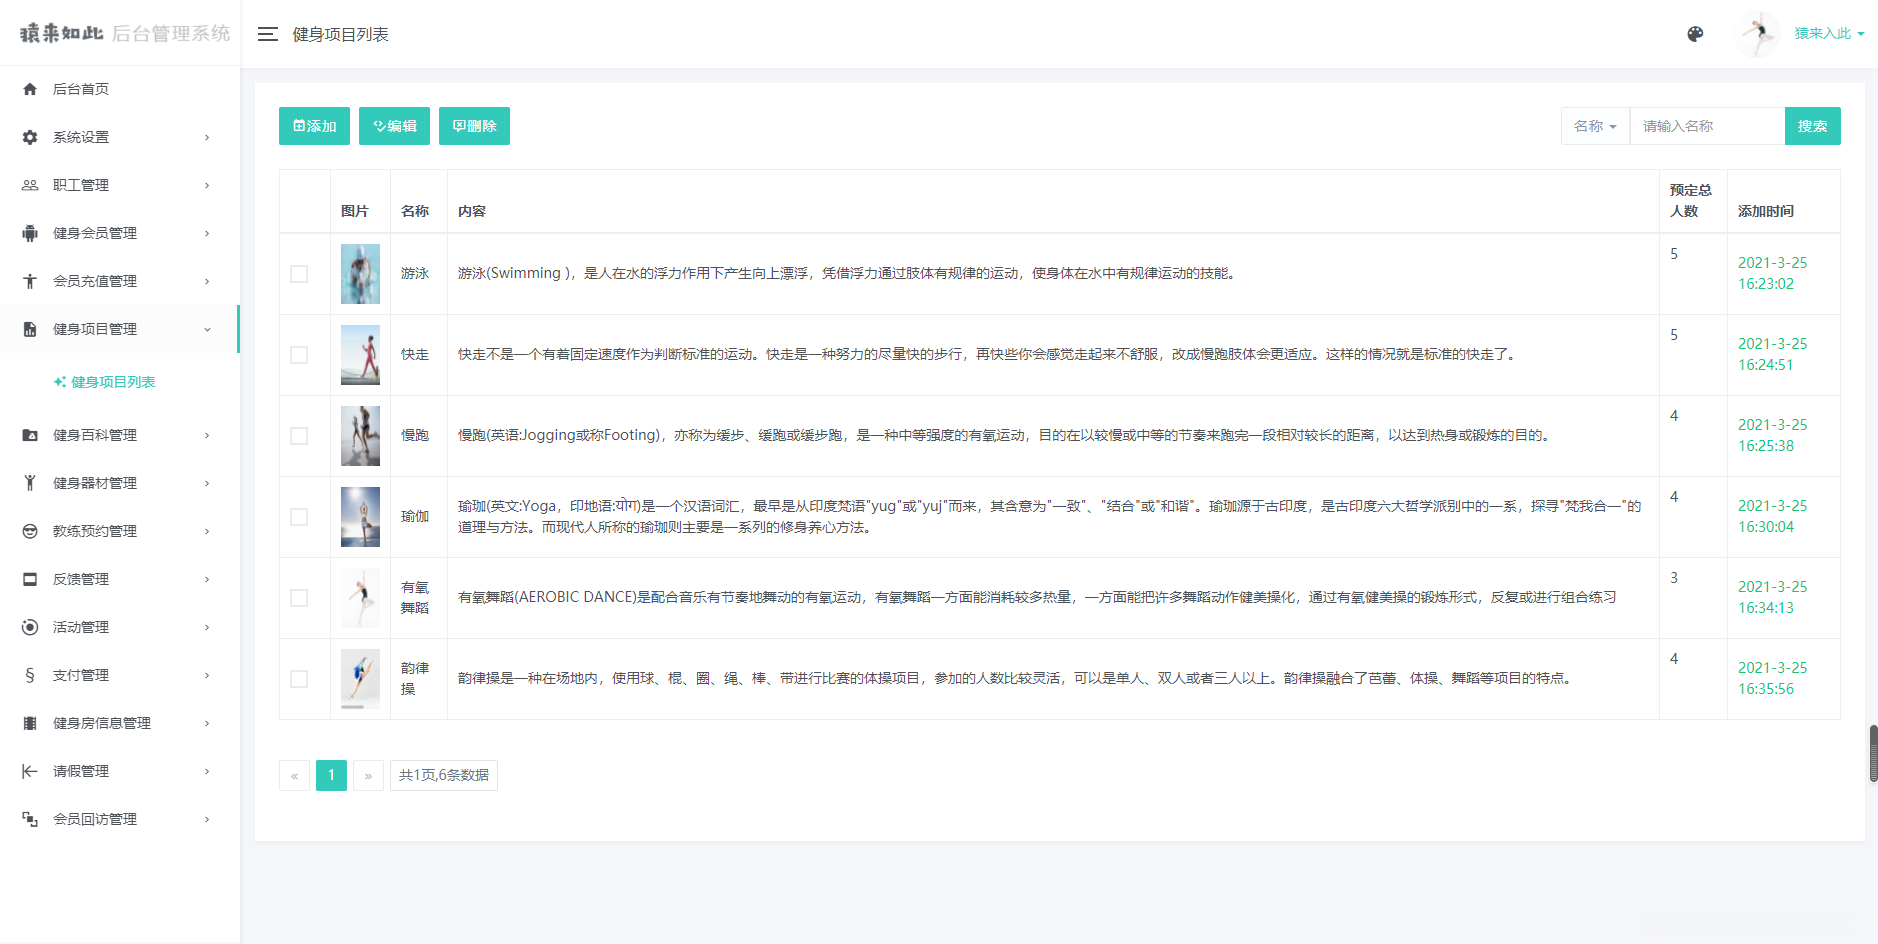Expand the 系统设置 chevron

[207, 137]
